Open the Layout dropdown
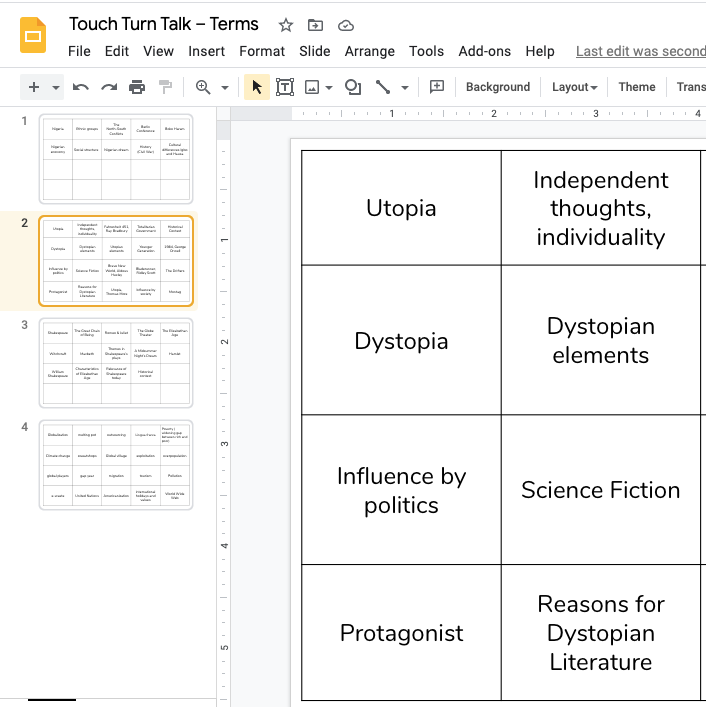 pyautogui.click(x=575, y=87)
